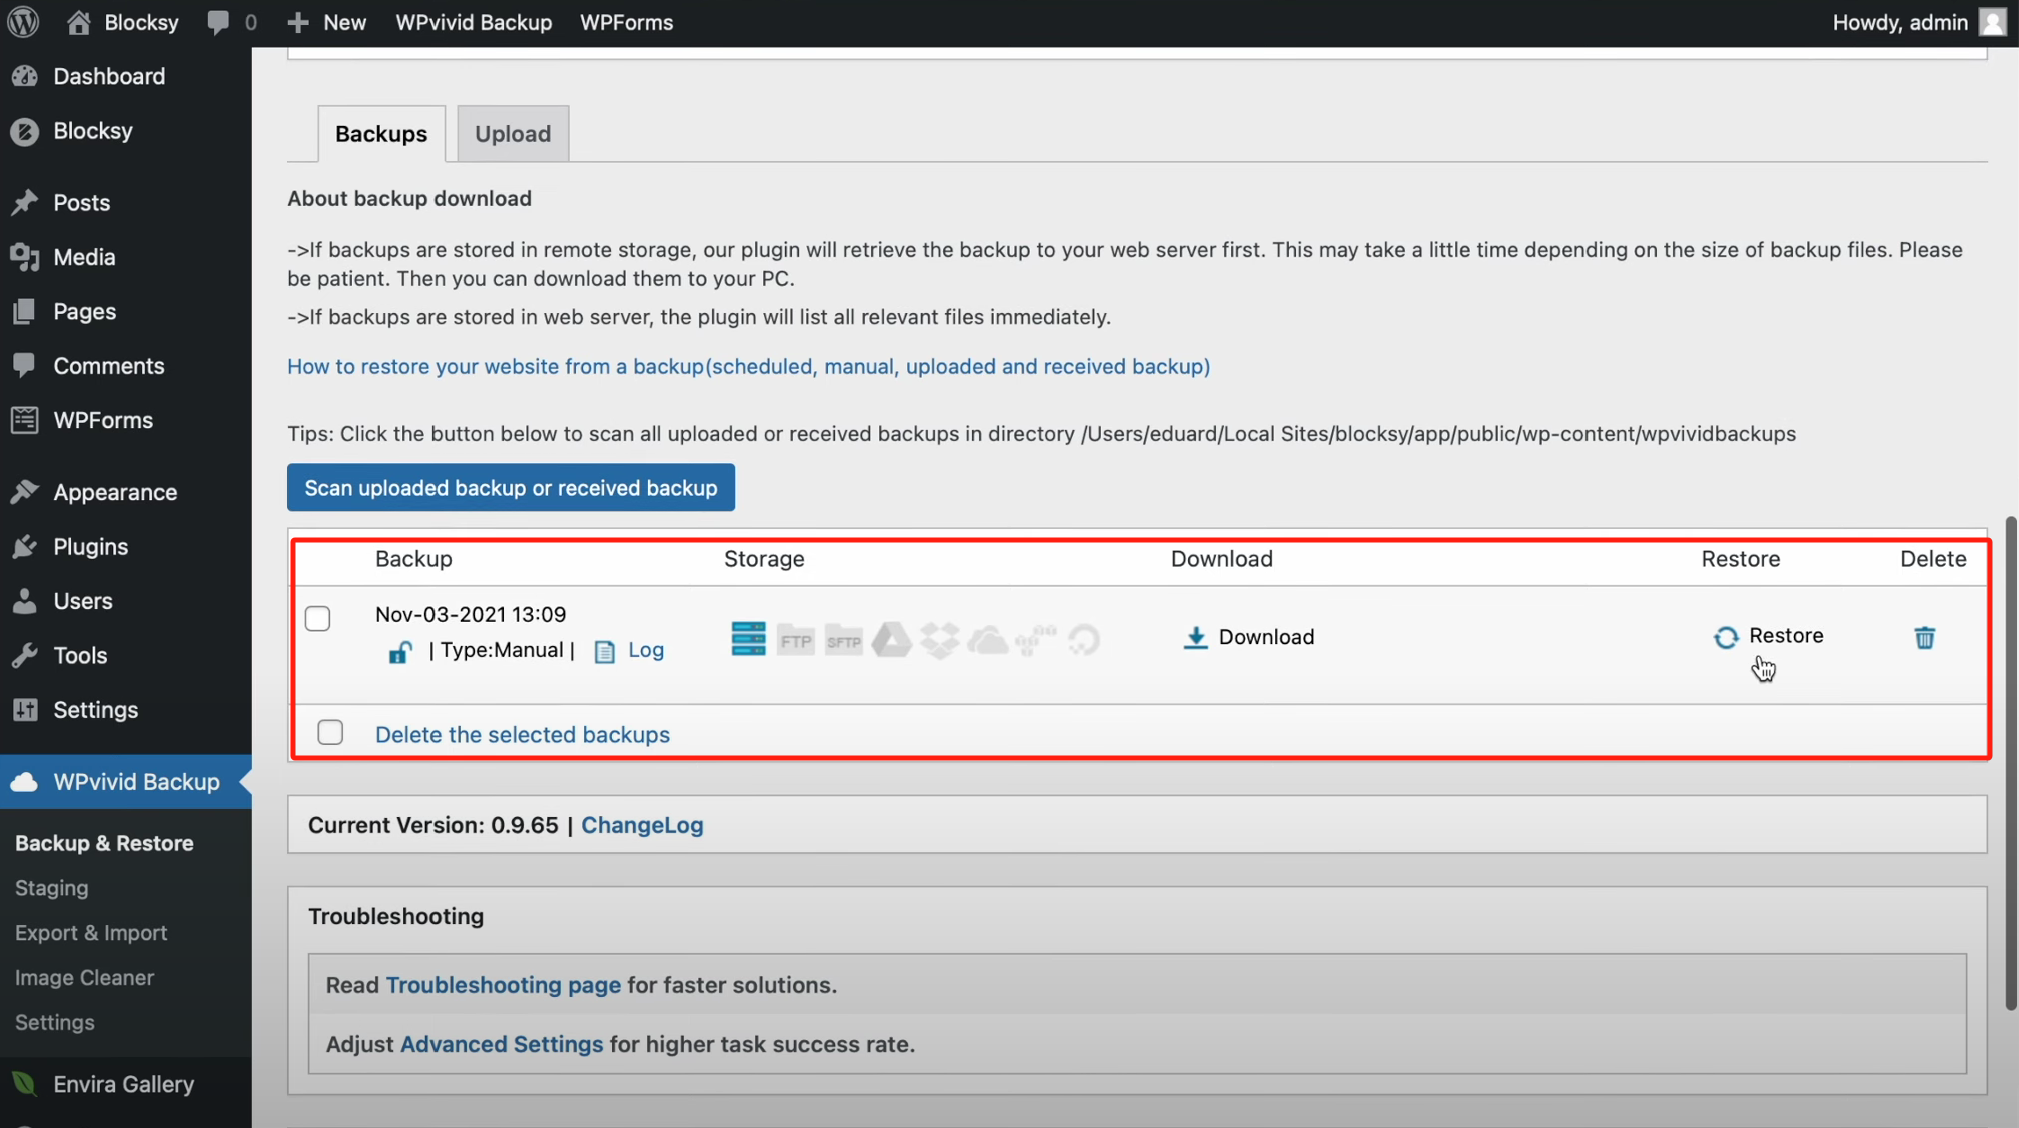This screenshot has height=1128, width=2019.
Task: Click the Dropbox storage icon
Action: (939, 639)
